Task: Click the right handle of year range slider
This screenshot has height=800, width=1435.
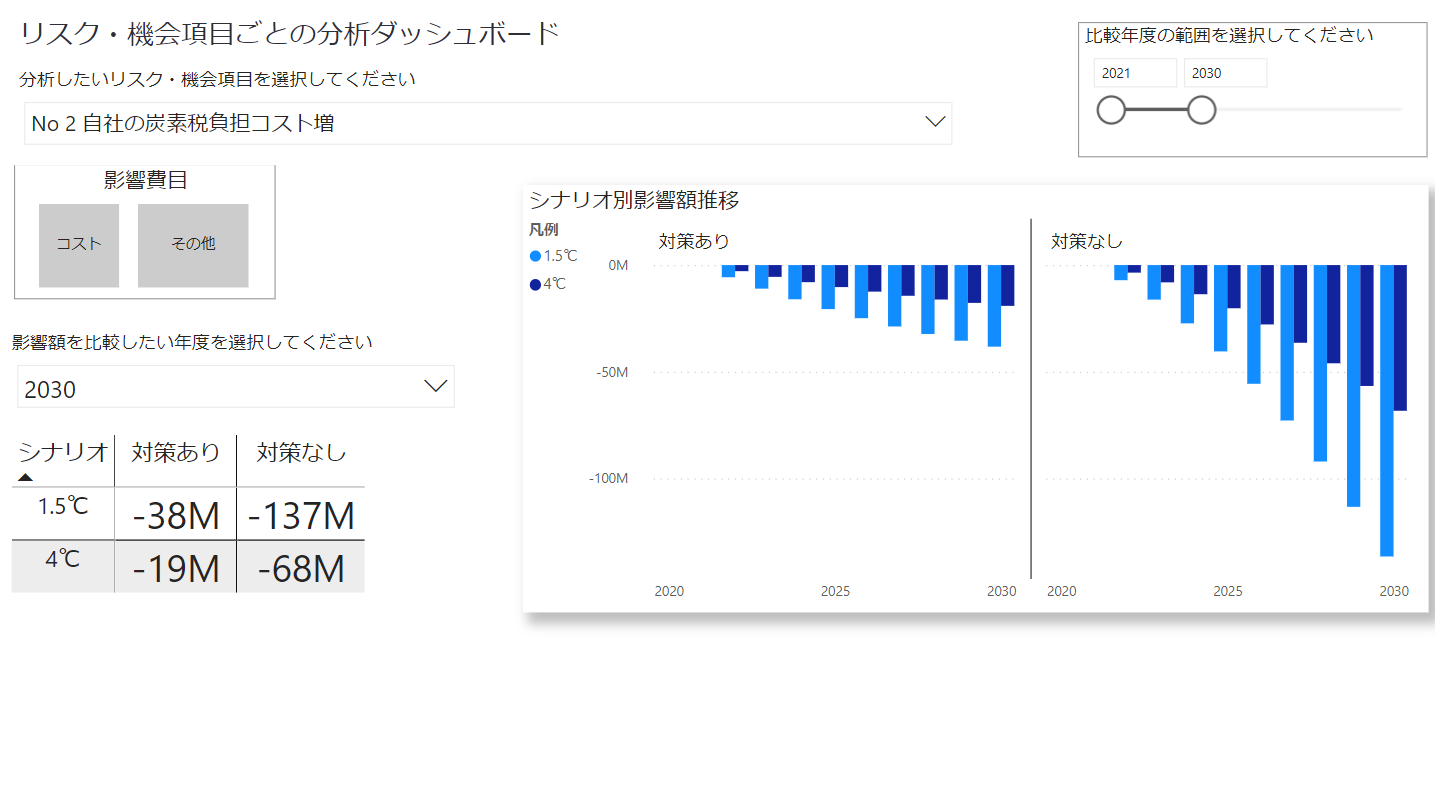Action: [x=1201, y=110]
